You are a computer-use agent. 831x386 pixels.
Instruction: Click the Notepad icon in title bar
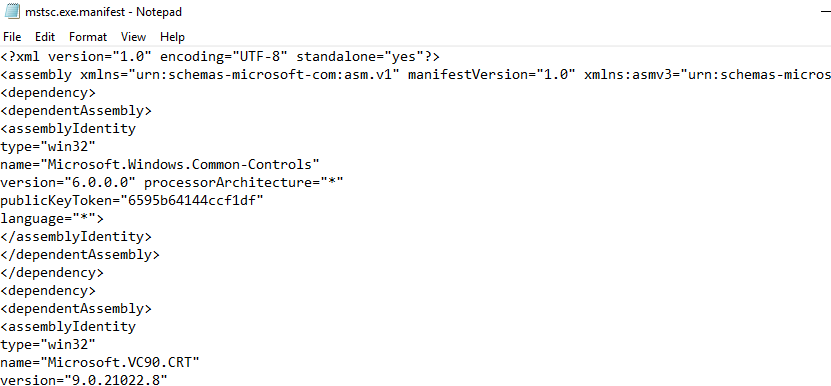(x=12, y=12)
